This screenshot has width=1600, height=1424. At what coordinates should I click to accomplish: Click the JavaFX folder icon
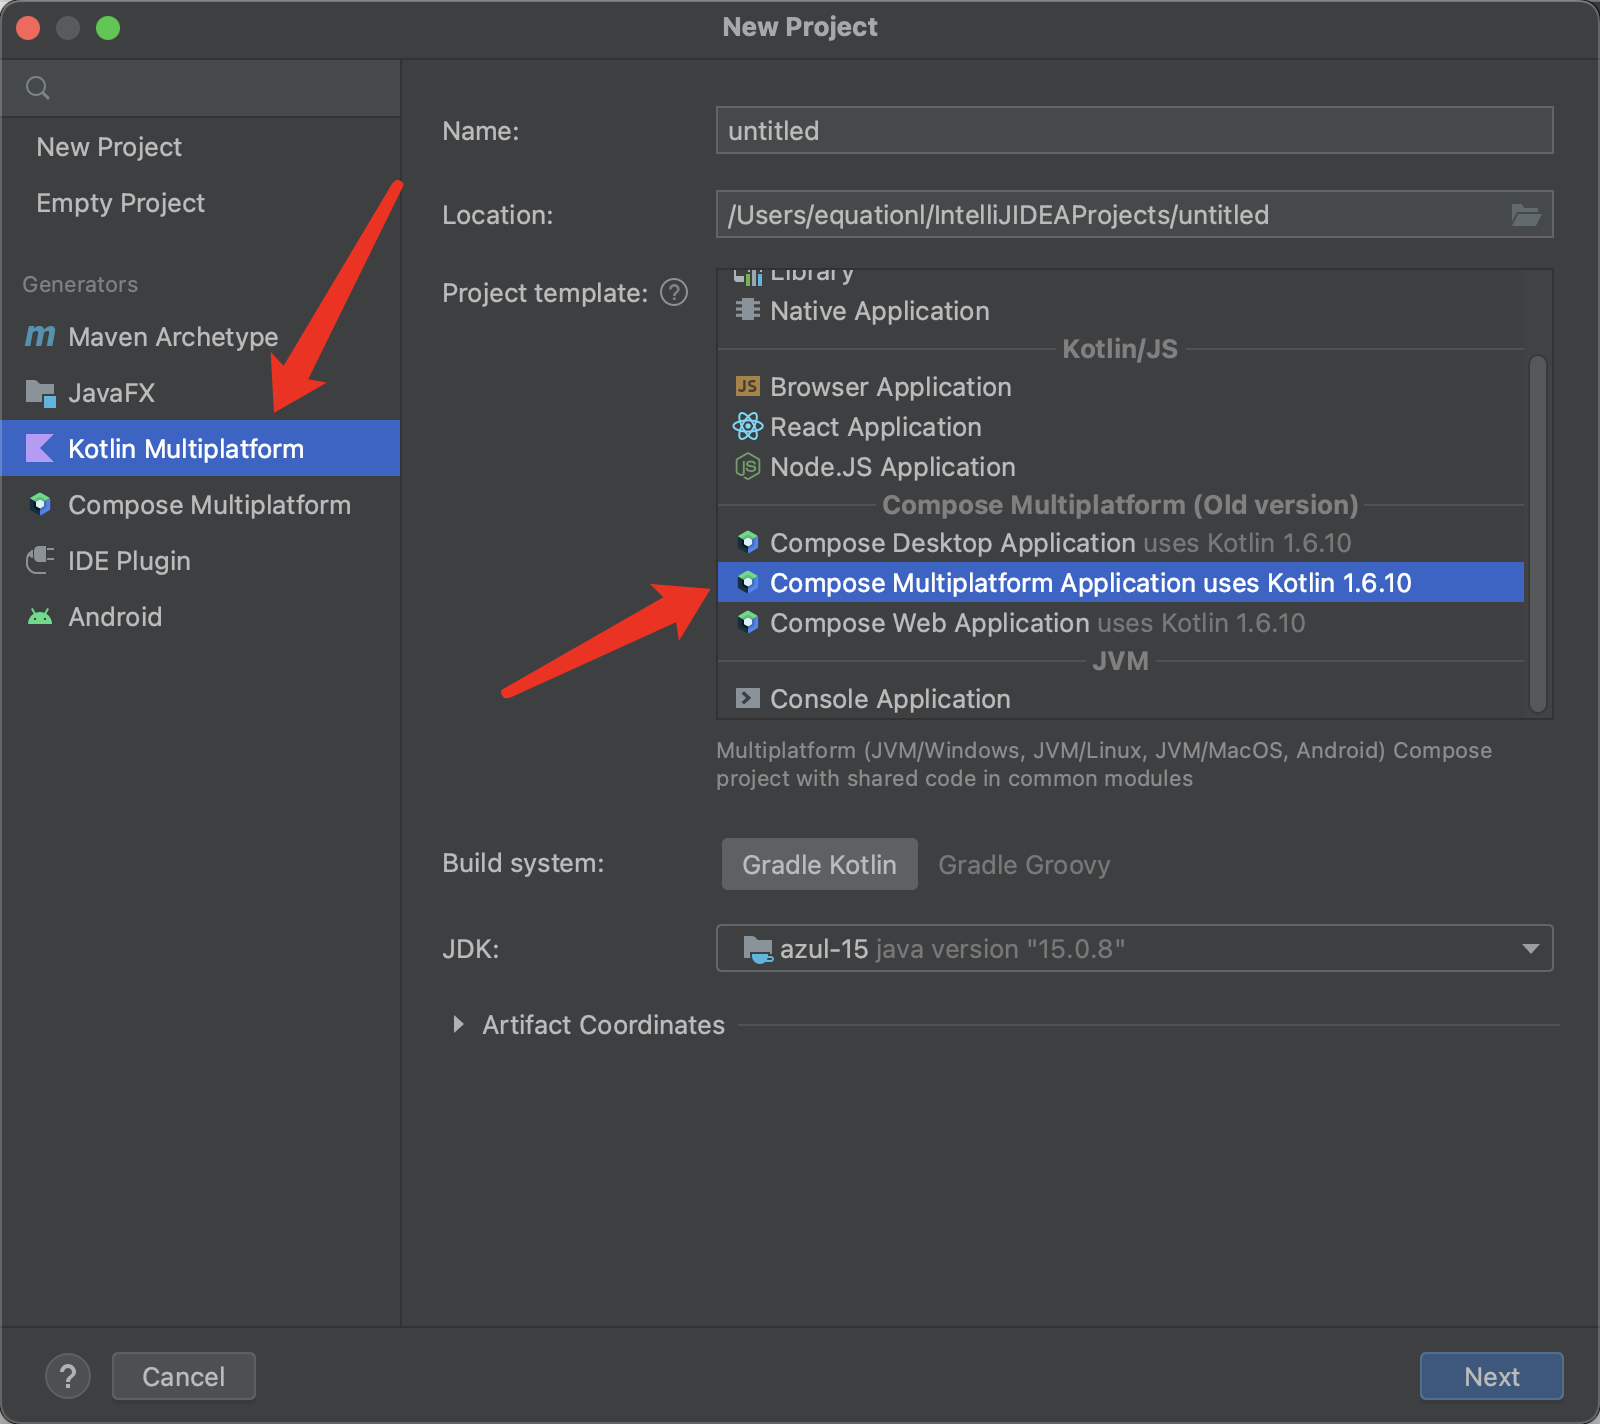tap(40, 393)
